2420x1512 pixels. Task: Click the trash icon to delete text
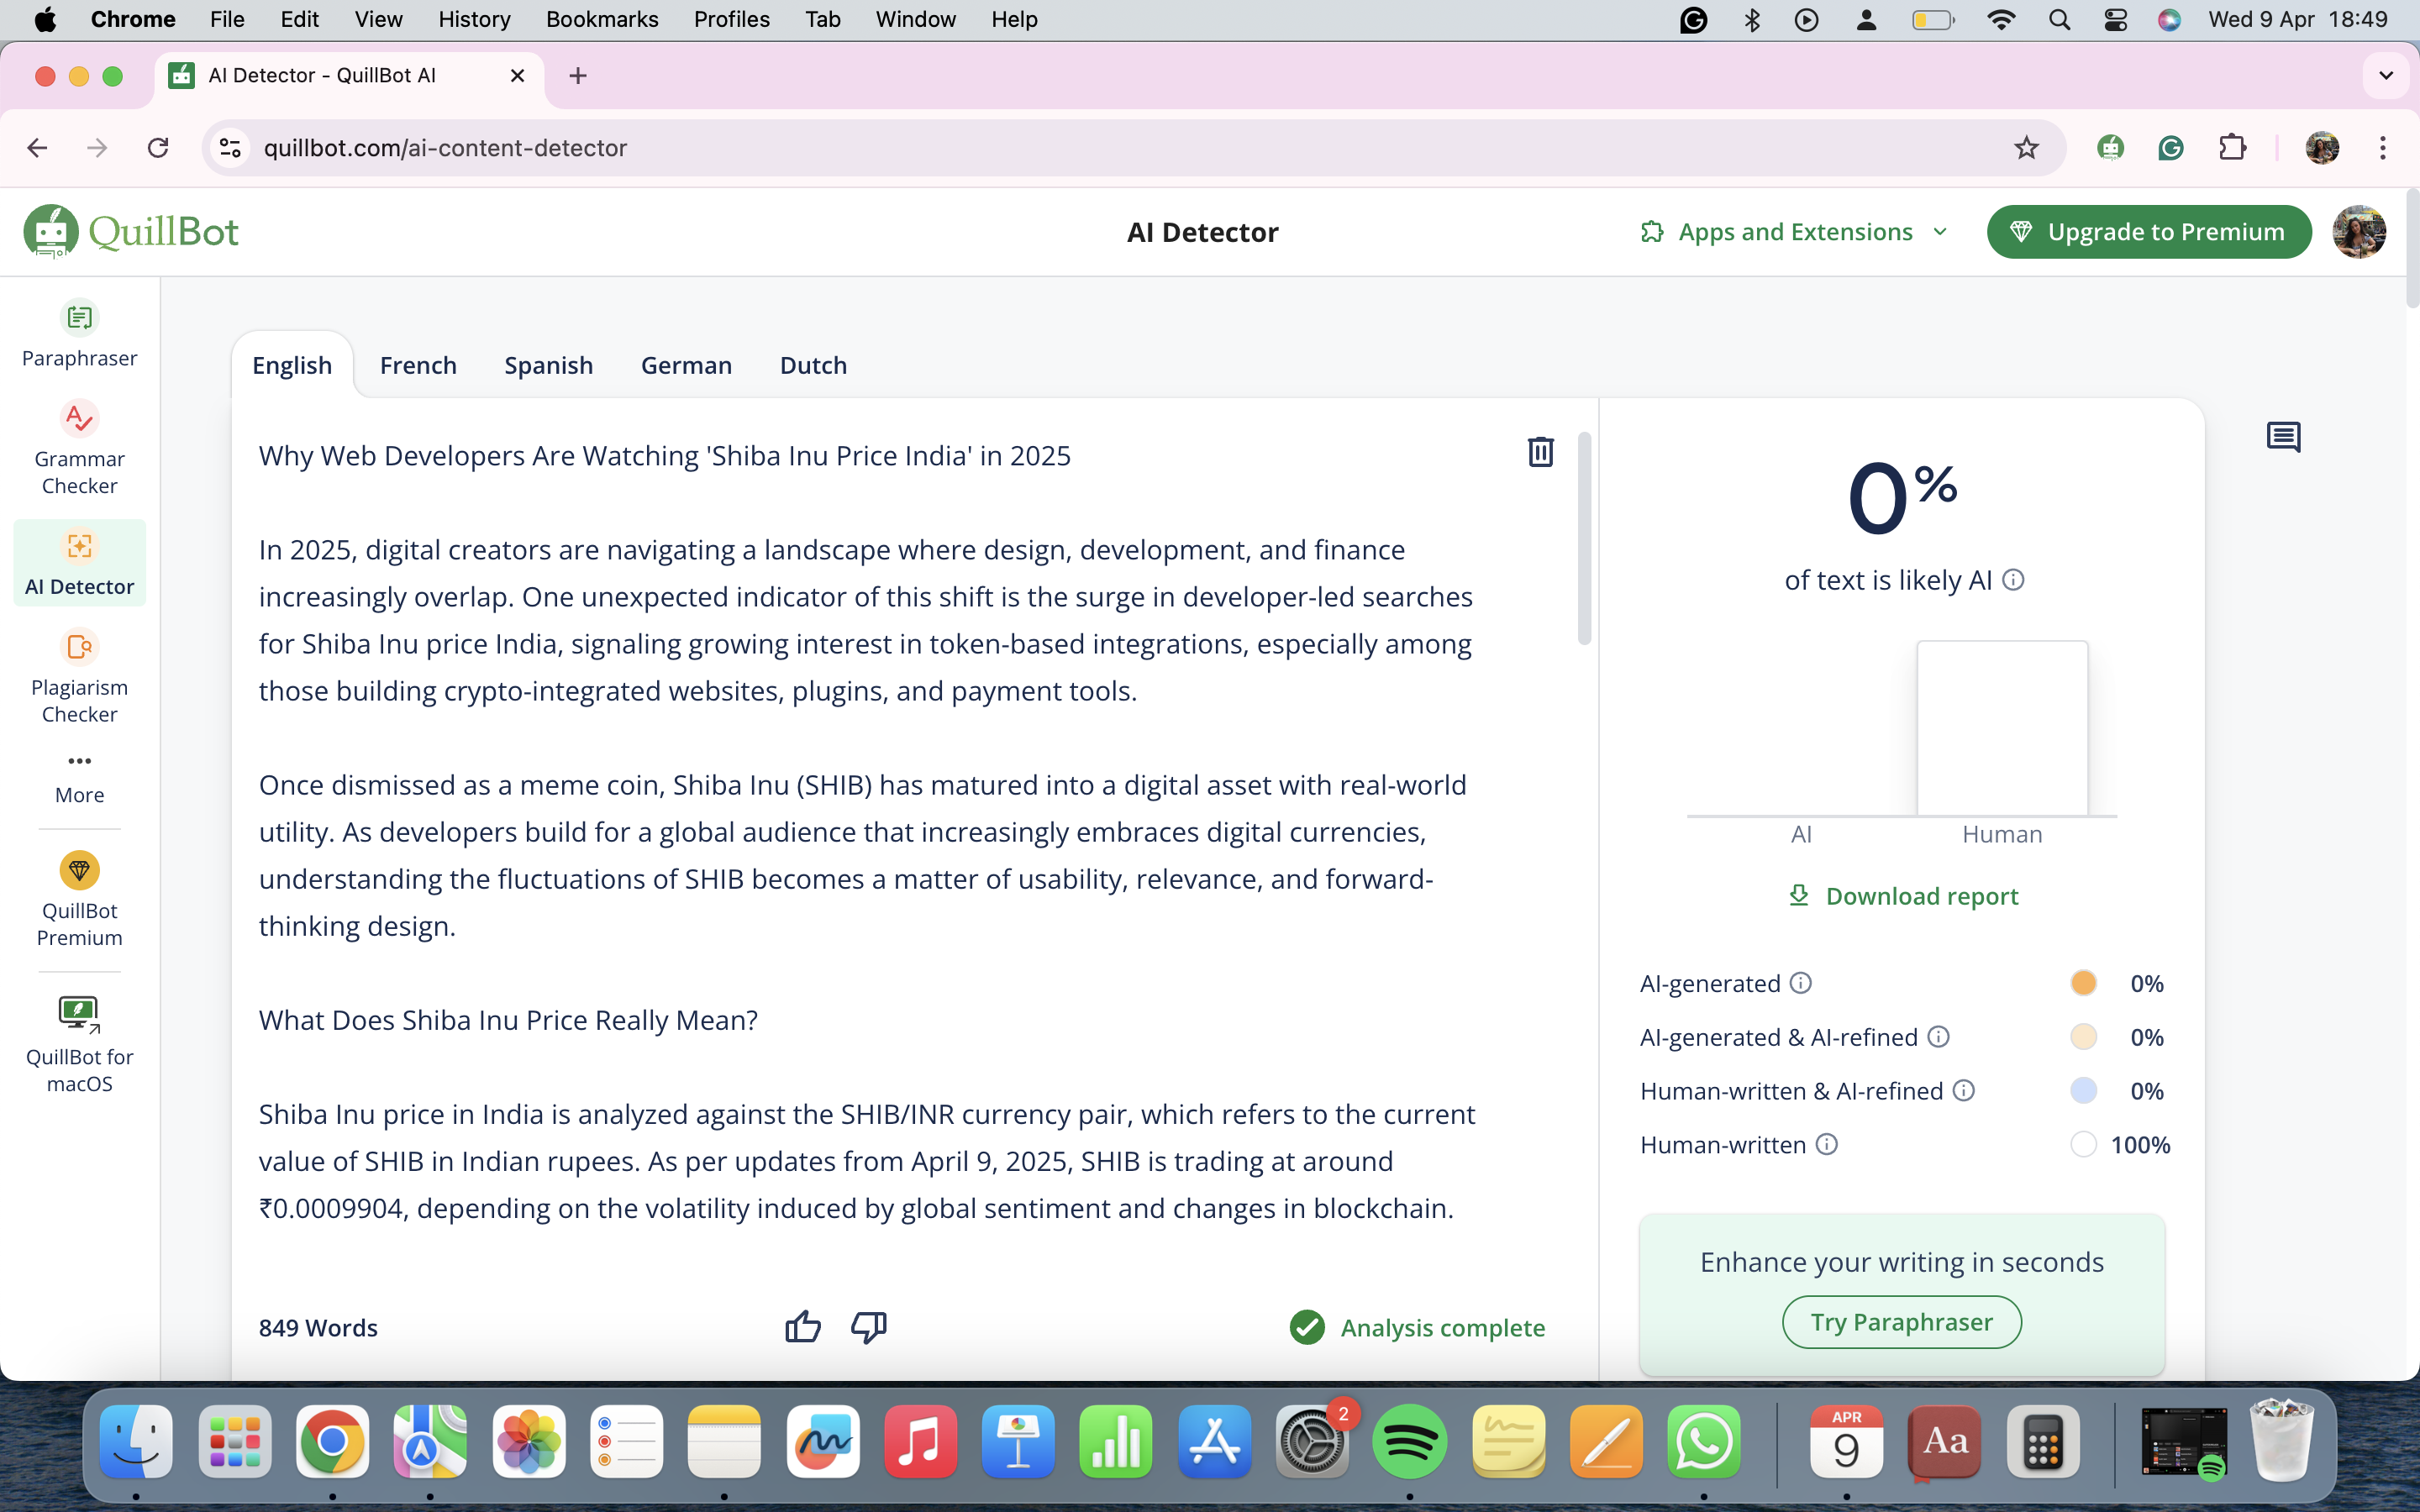click(x=1540, y=452)
